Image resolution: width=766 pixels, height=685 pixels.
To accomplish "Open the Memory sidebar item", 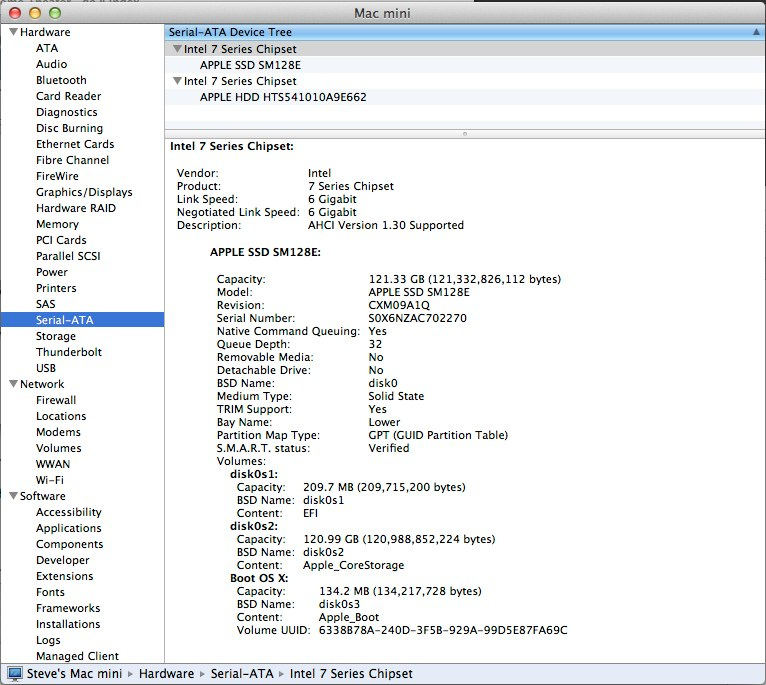I will 57,224.
